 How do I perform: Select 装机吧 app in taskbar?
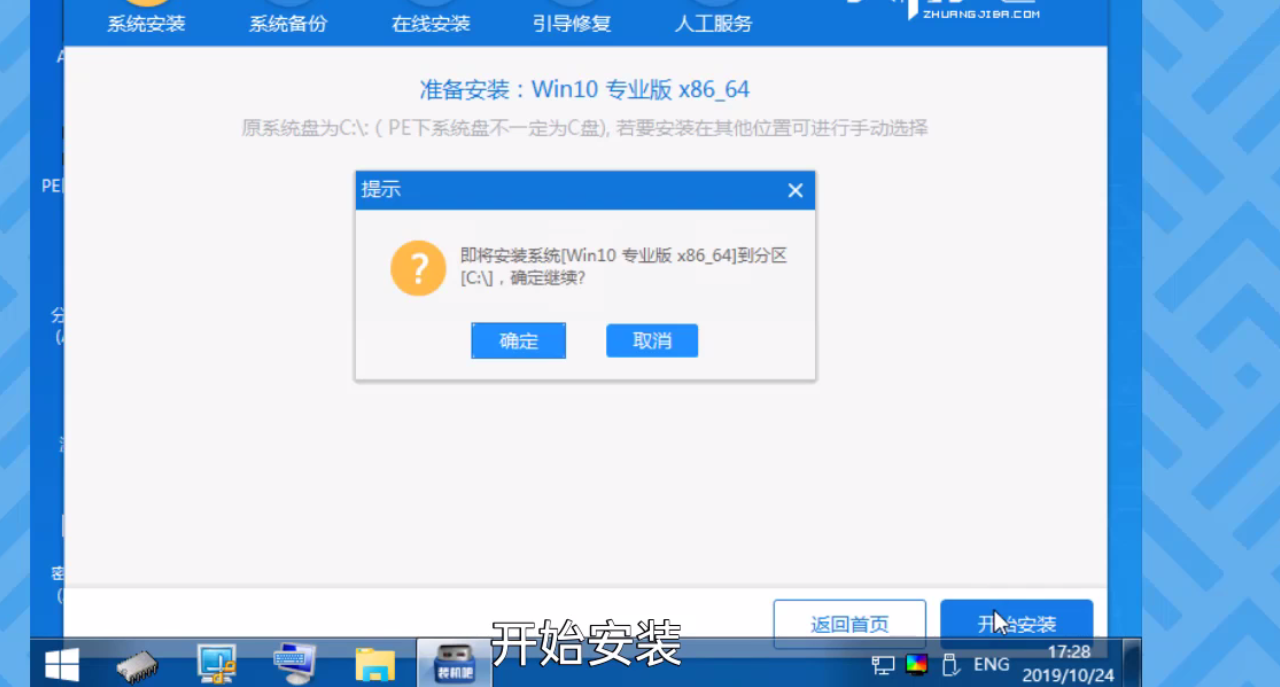coord(453,664)
